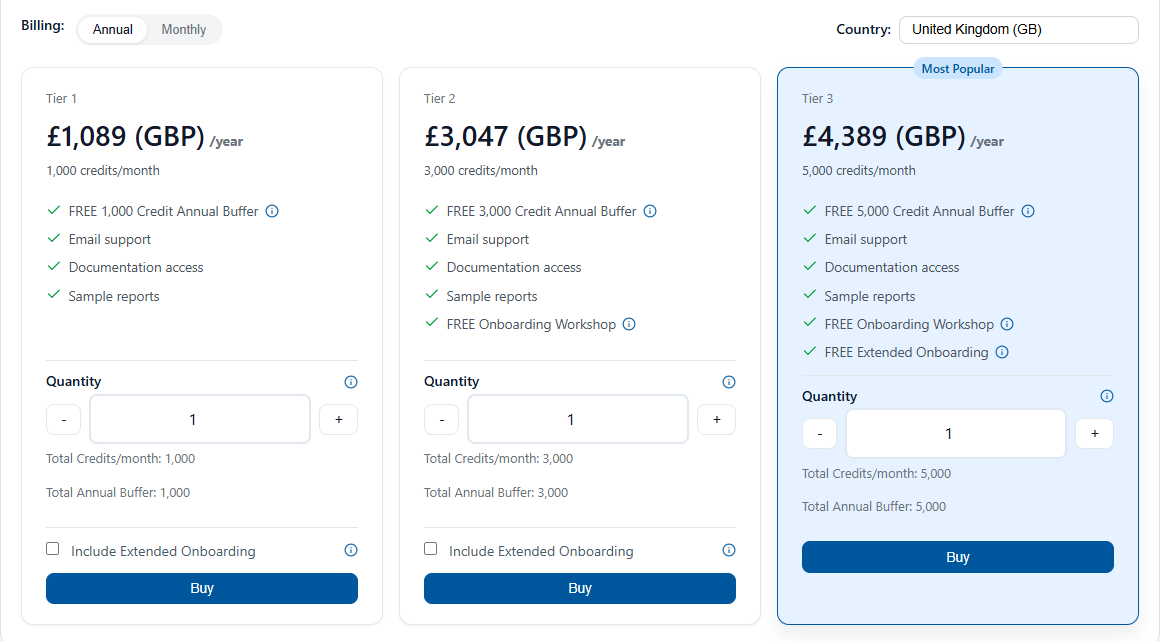Open info for Tier 1 Include Extended Onboarding

351,550
